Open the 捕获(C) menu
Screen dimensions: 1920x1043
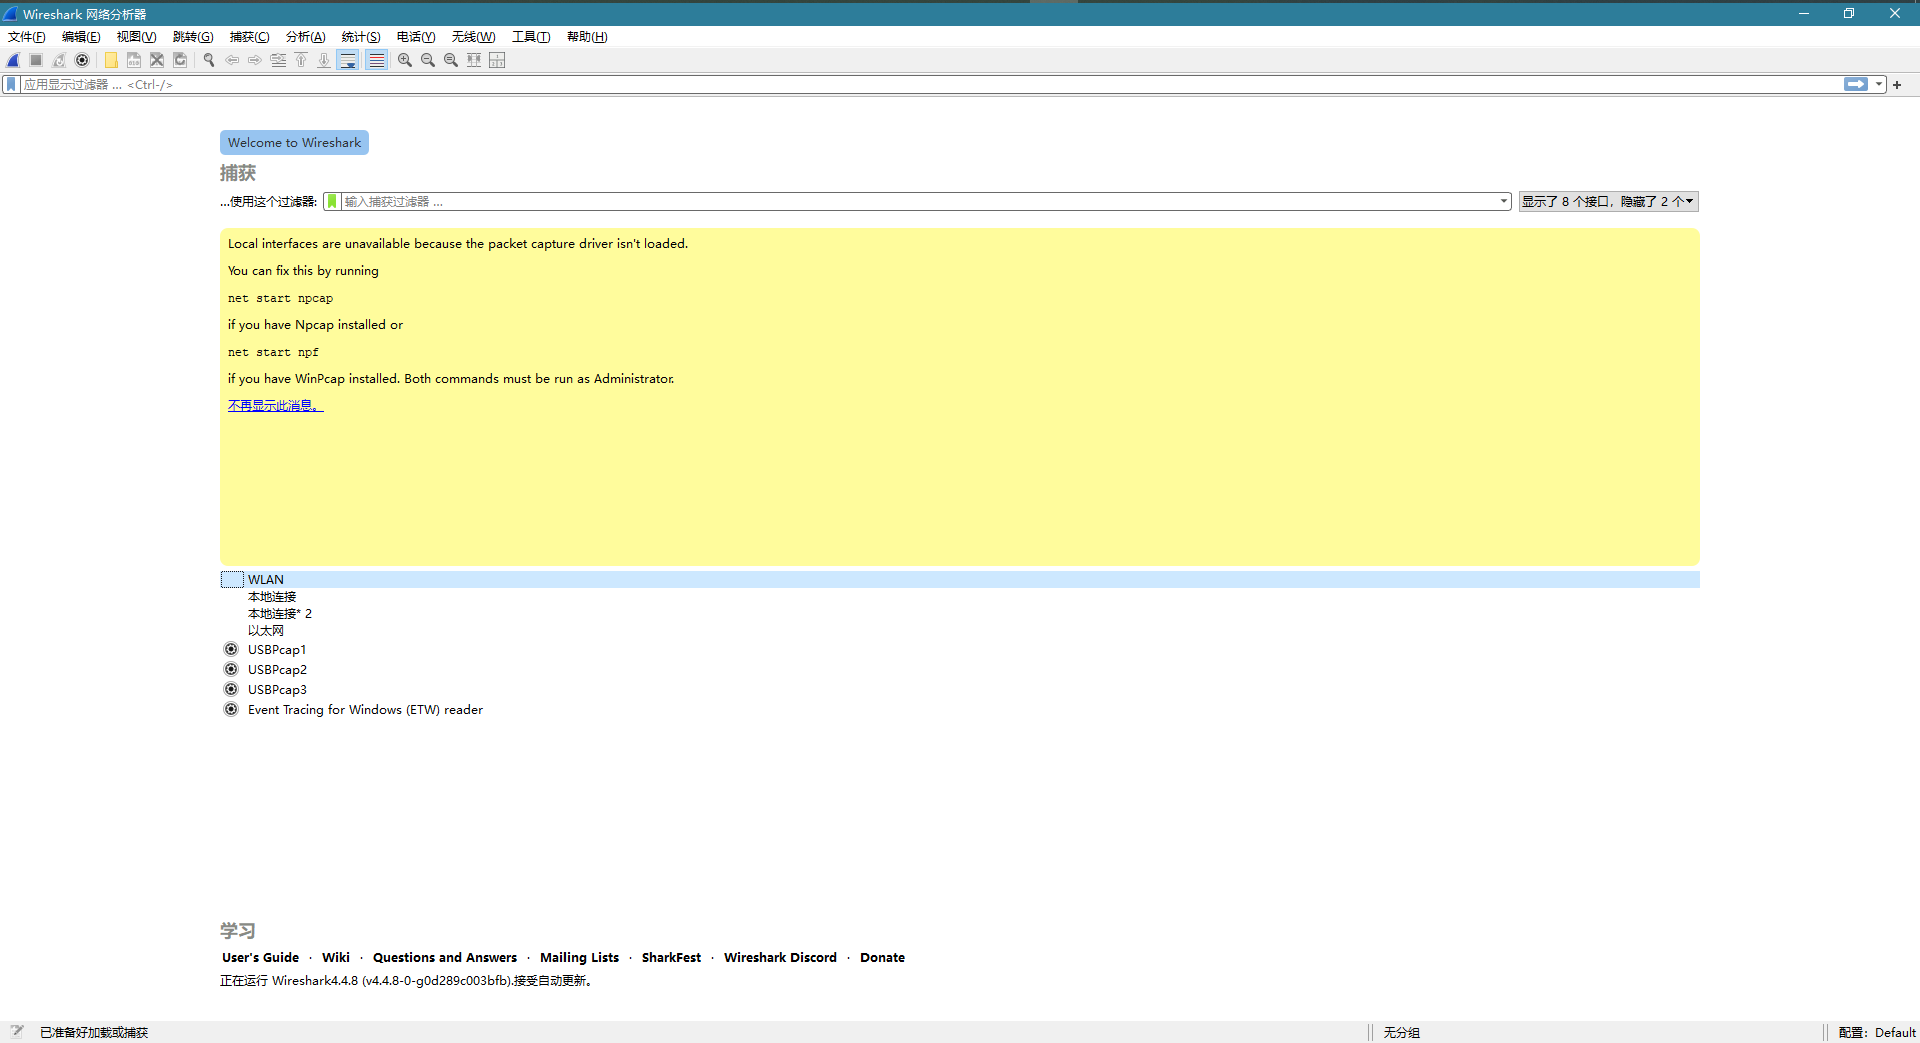click(x=249, y=37)
